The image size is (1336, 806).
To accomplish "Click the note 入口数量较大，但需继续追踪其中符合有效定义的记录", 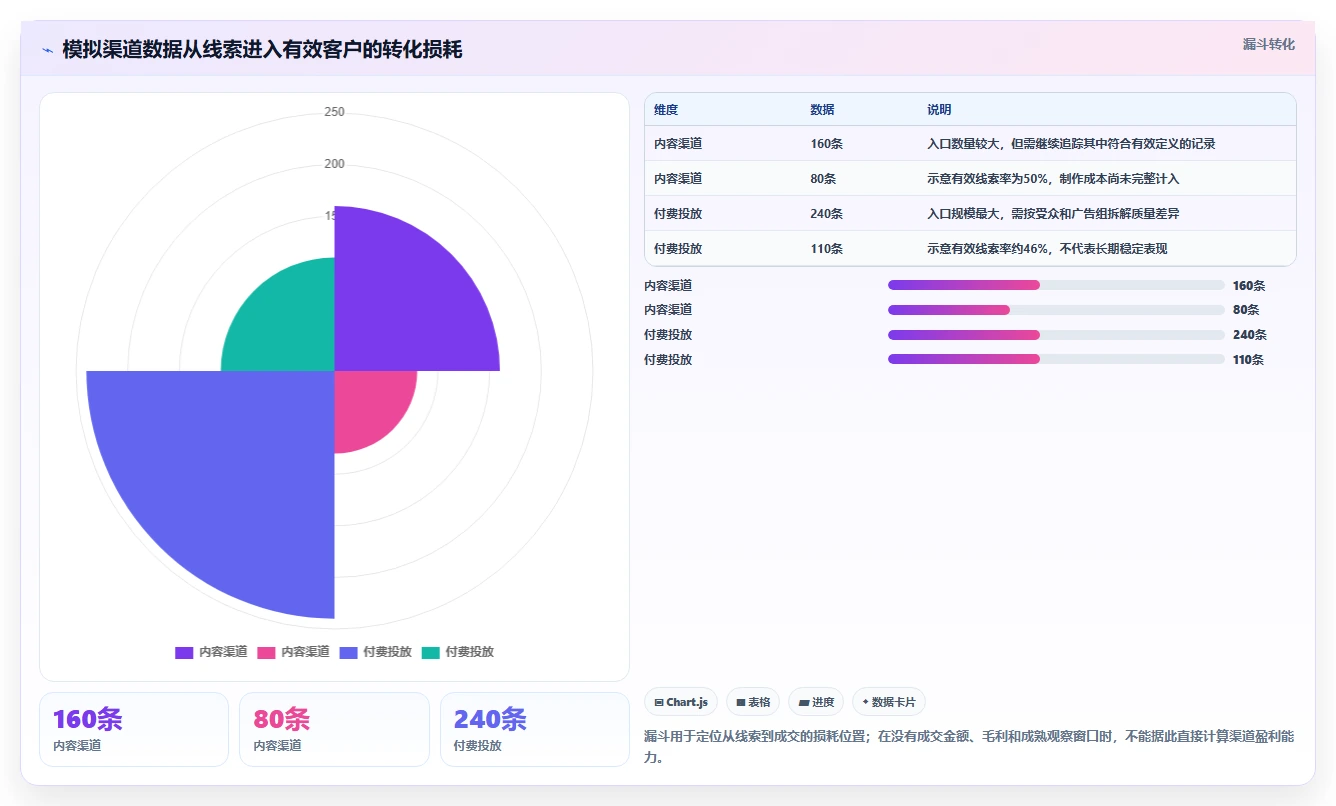I will coord(1071,144).
